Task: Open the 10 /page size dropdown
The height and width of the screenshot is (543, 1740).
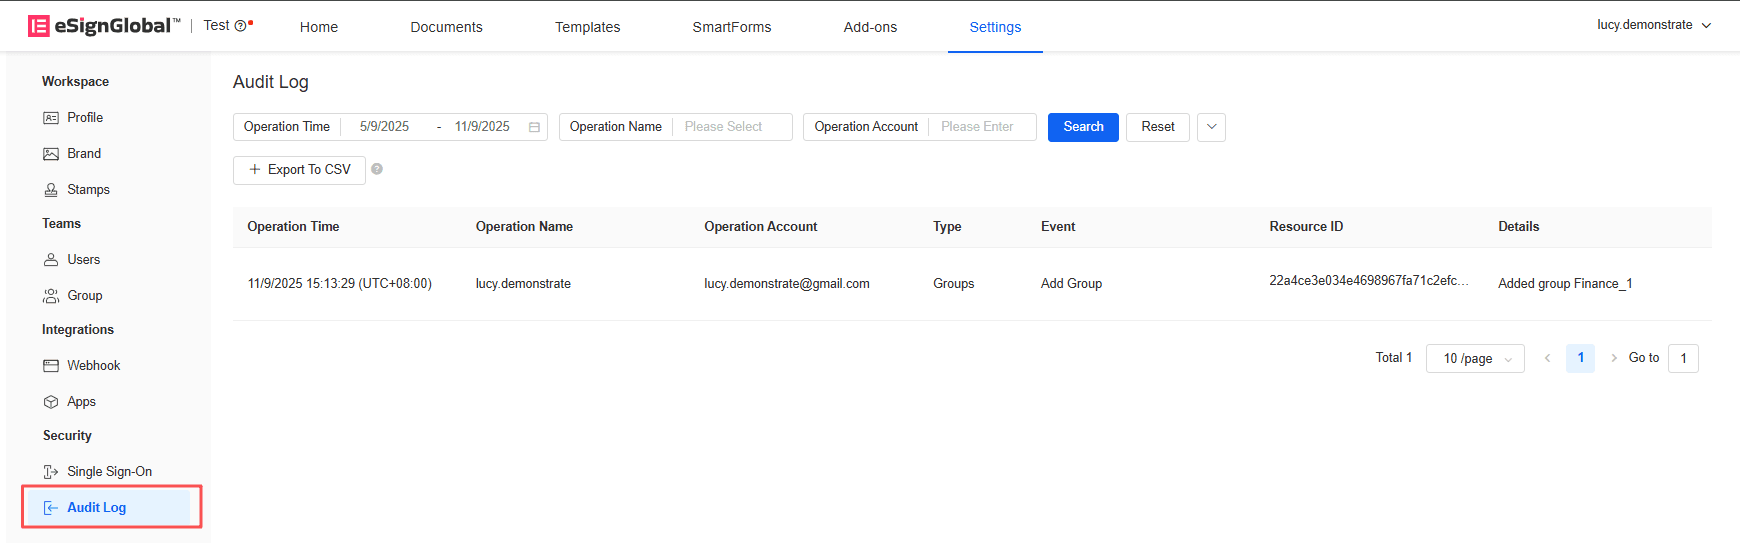Action: point(1475,359)
